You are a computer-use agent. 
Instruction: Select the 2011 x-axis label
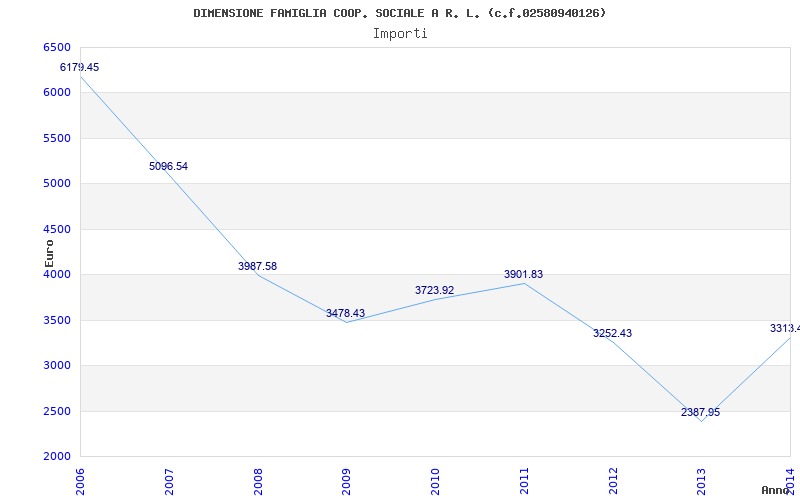pos(524,480)
